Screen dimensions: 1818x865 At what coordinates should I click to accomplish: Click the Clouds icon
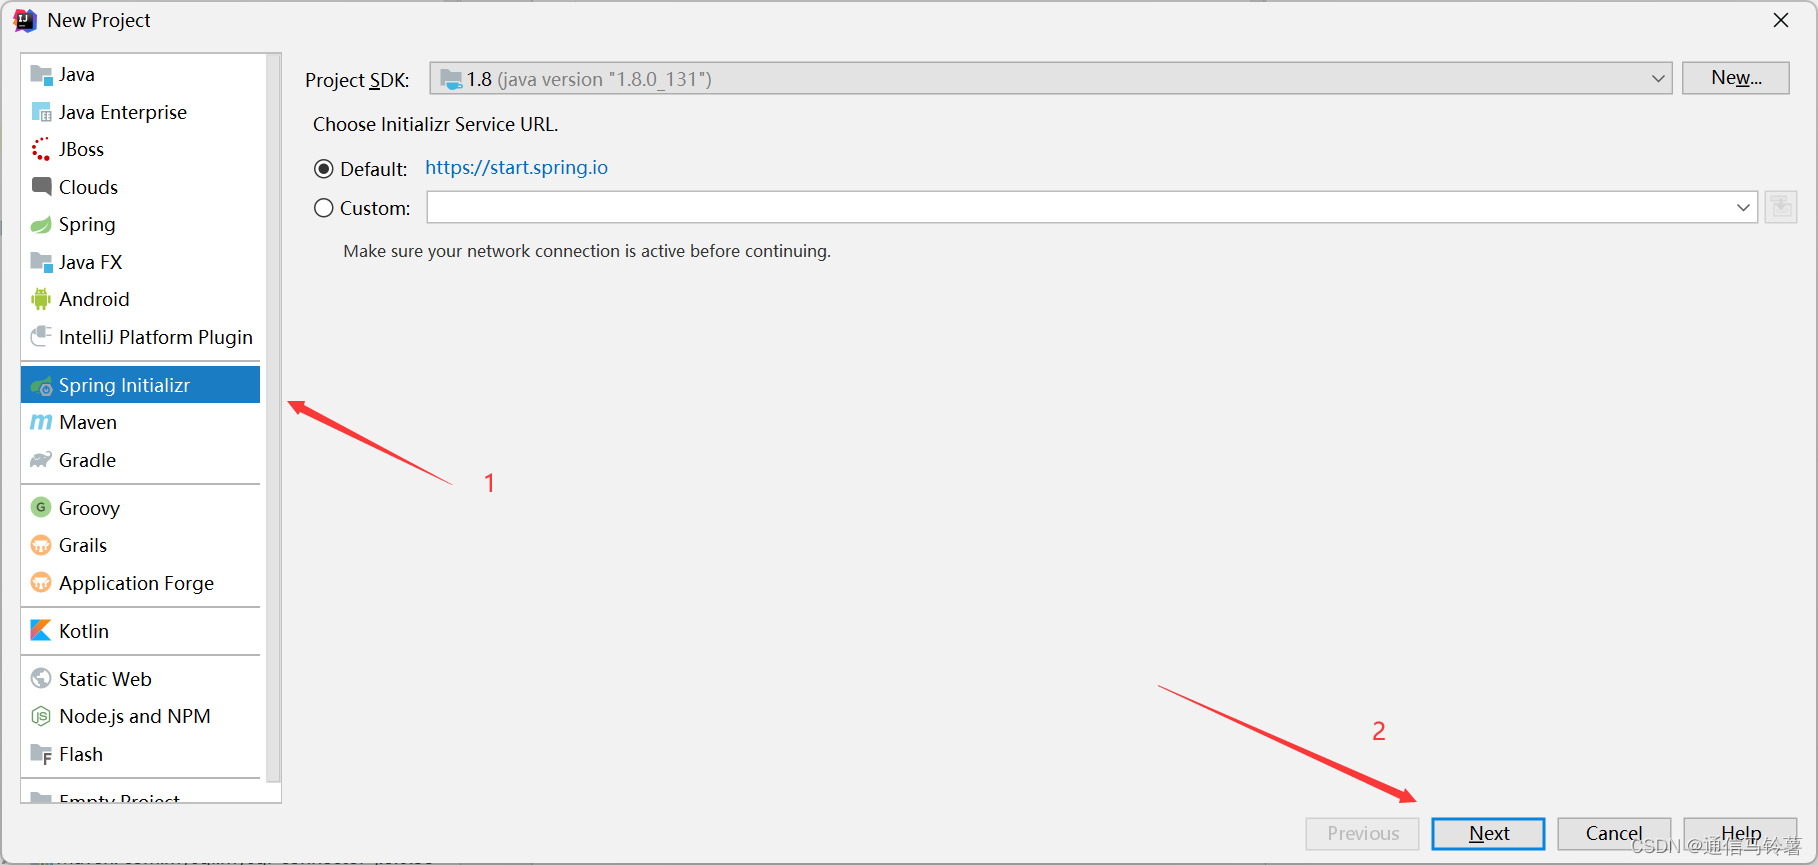41,187
